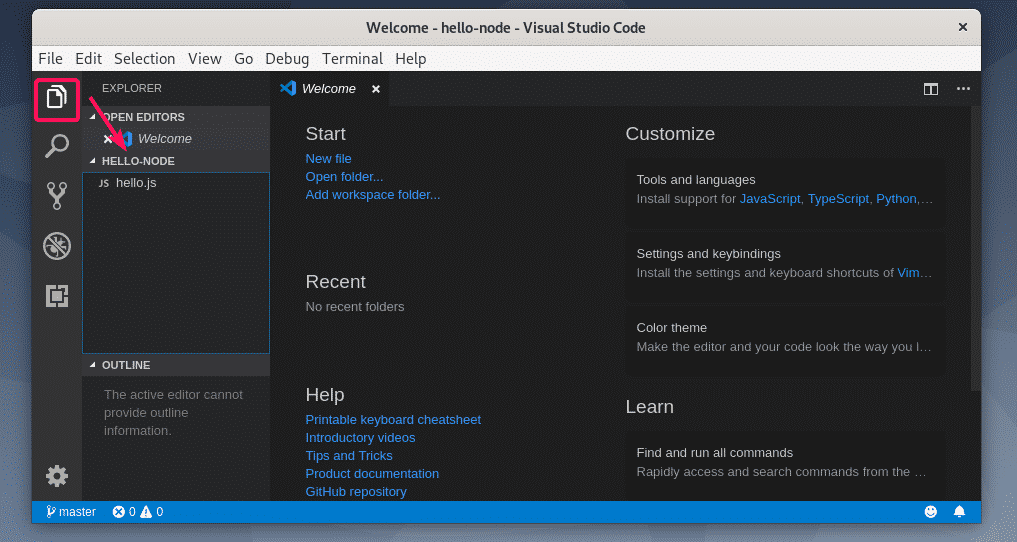This screenshot has width=1017, height=542.
Task: Click the GitHub repository link
Action: click(355, 492)
